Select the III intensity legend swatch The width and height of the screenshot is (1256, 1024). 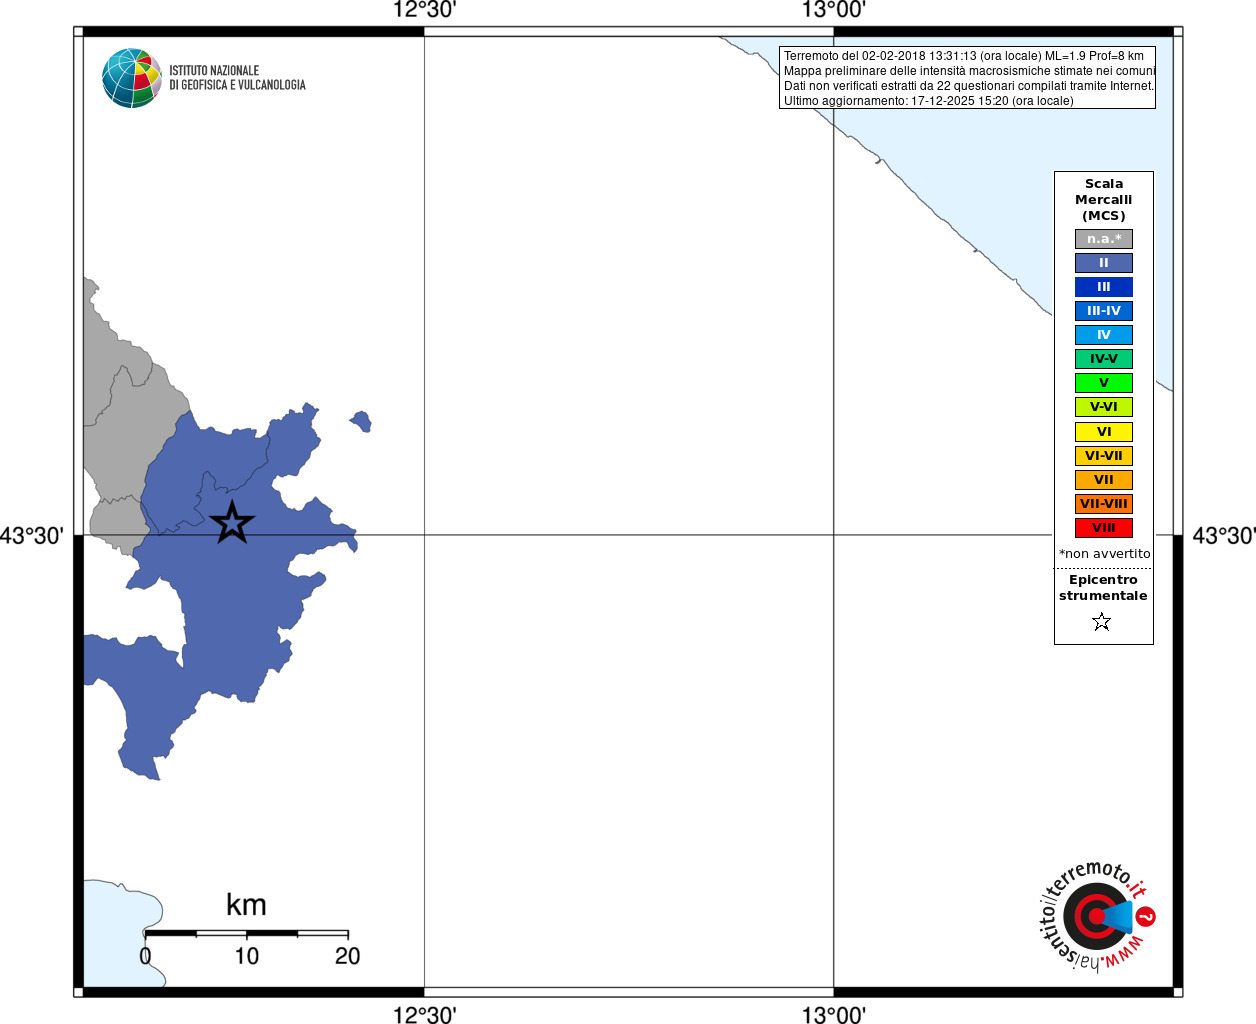click(1104, 287)
